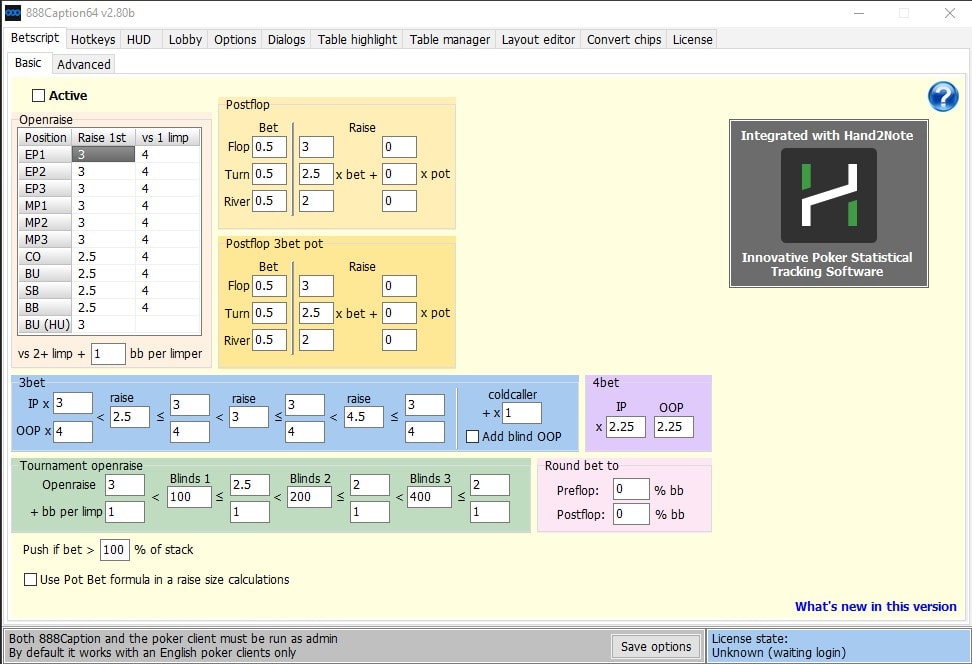Switch to the Layout editor tab
The height and width of the screenshot is (664, 972).
538,40
